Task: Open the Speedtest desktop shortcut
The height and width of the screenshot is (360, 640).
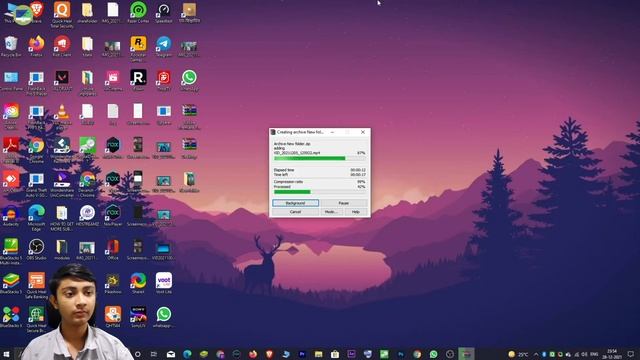Action: click(x=164, y=12)
